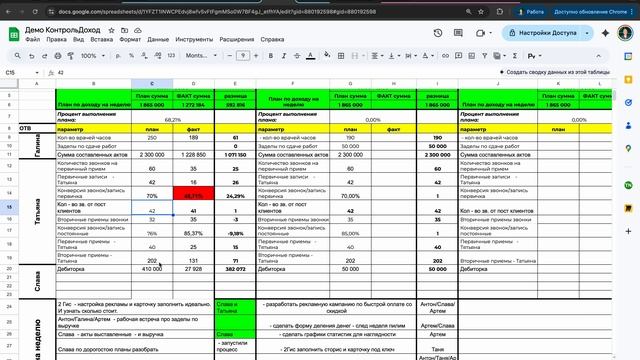Open the View menu (Вид)
The image size is (640, 360).
[78, 40]
